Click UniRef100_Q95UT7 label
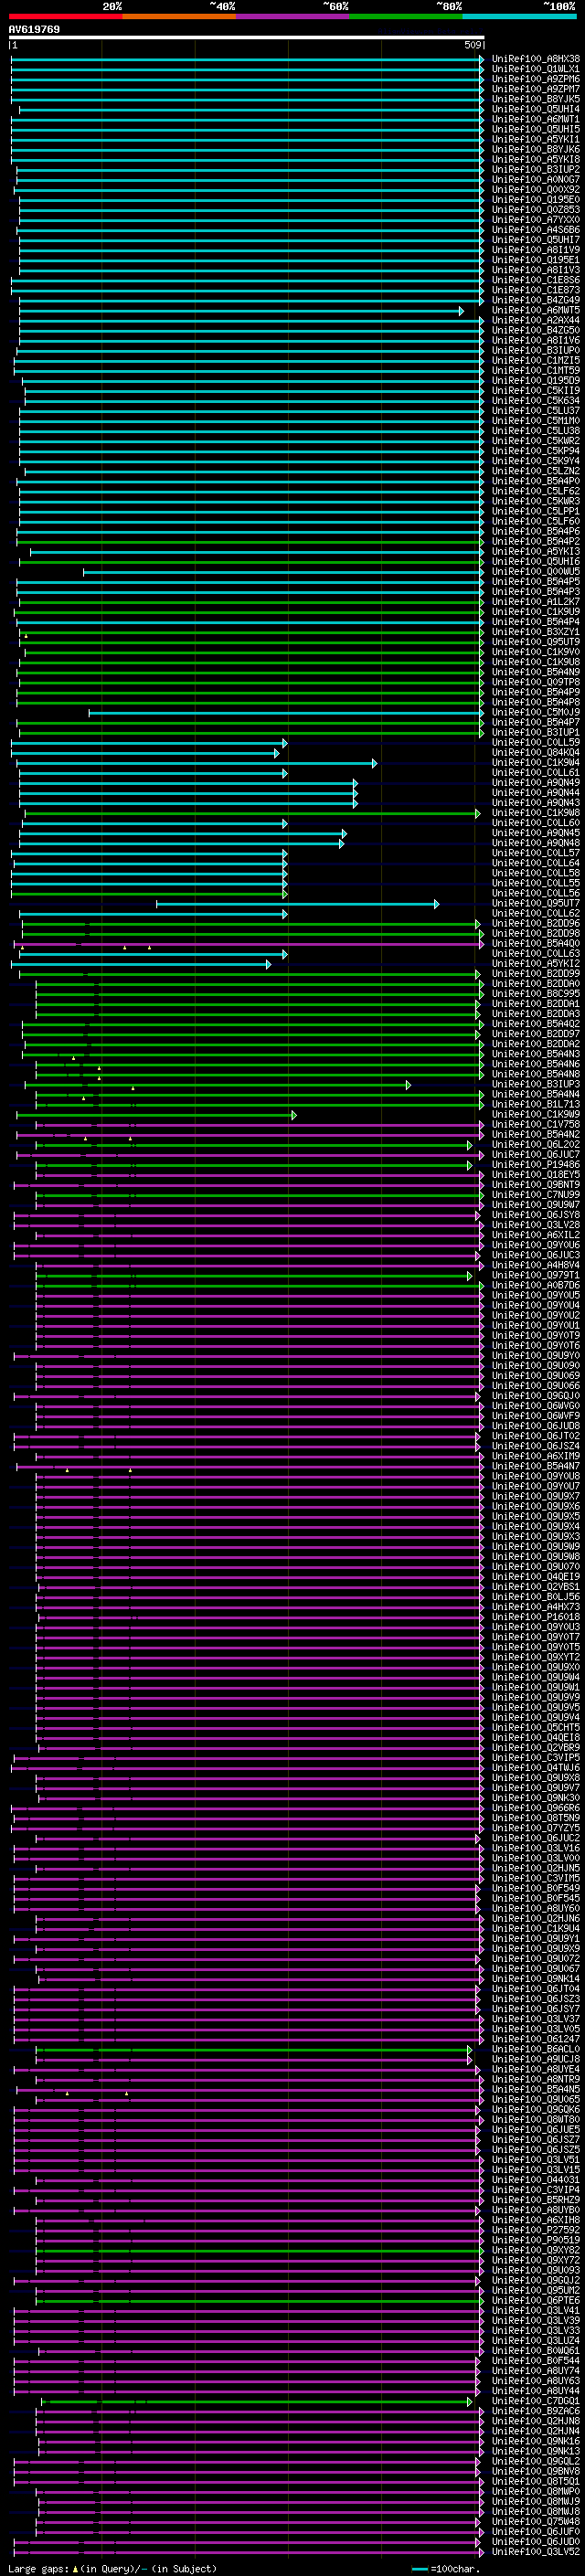Image resolution: width=585 pixels, height=2576 pixels. [536, 904]
